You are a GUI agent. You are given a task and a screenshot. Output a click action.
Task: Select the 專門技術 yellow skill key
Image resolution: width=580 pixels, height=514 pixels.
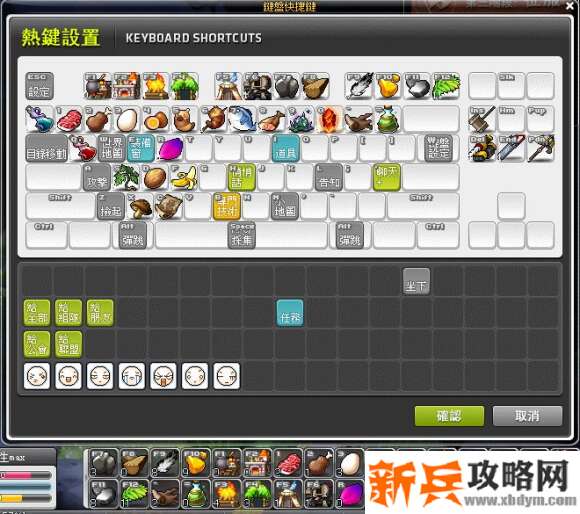pos(227,206)
